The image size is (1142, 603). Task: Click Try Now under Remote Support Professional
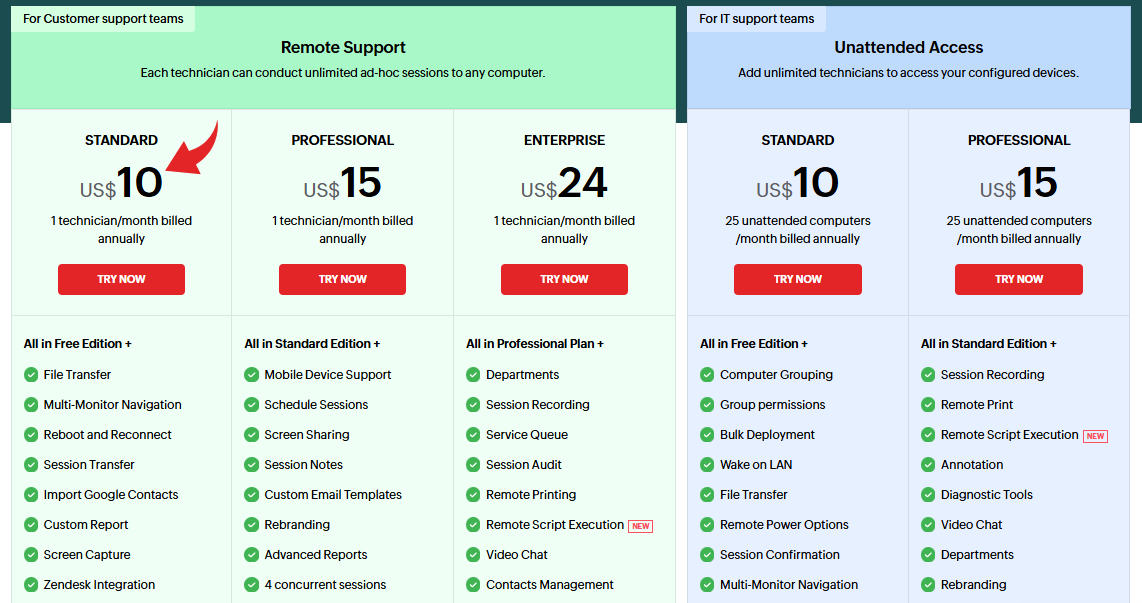click(342, 279)
